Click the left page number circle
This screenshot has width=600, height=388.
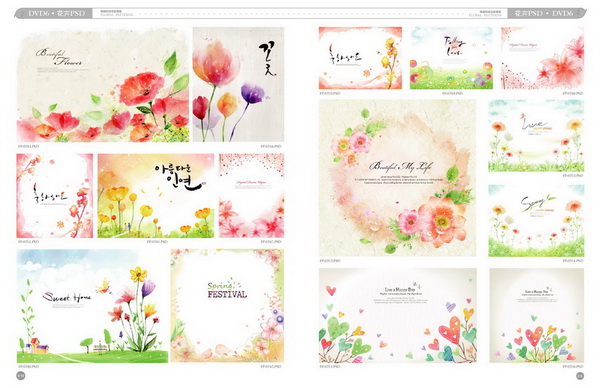(21, 376)
